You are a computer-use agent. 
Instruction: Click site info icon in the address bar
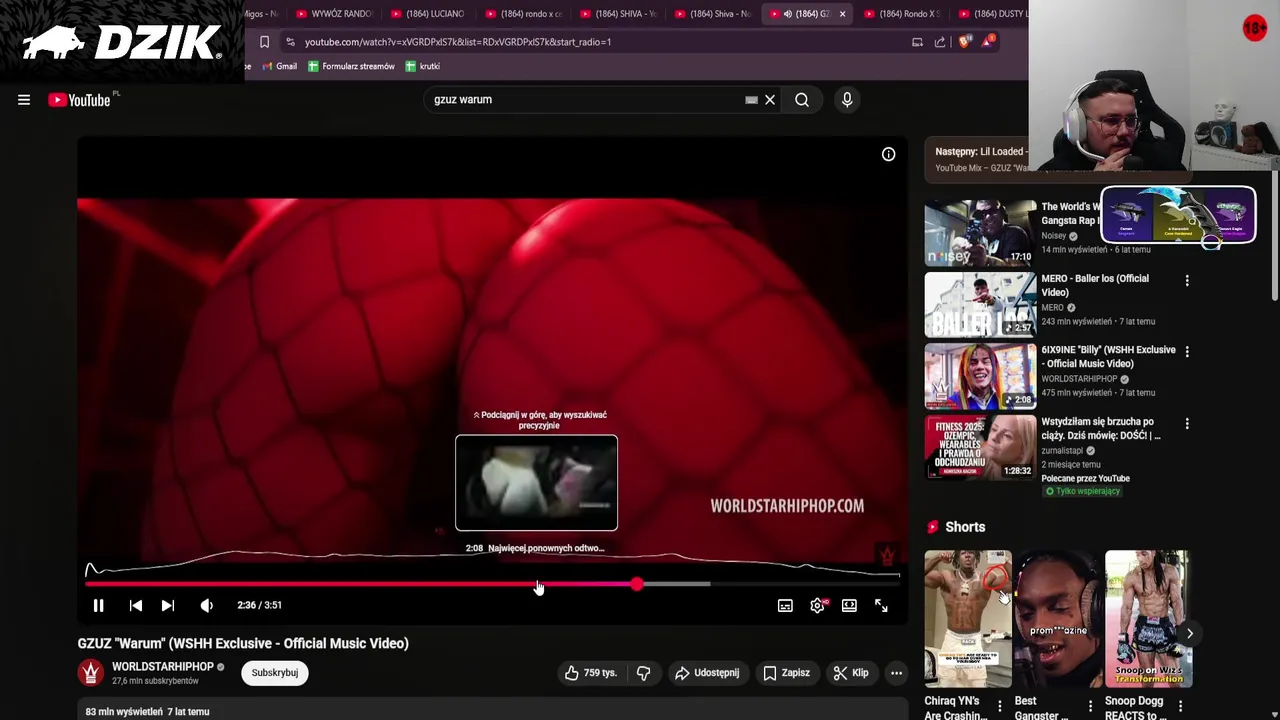[x=290, y=42]
